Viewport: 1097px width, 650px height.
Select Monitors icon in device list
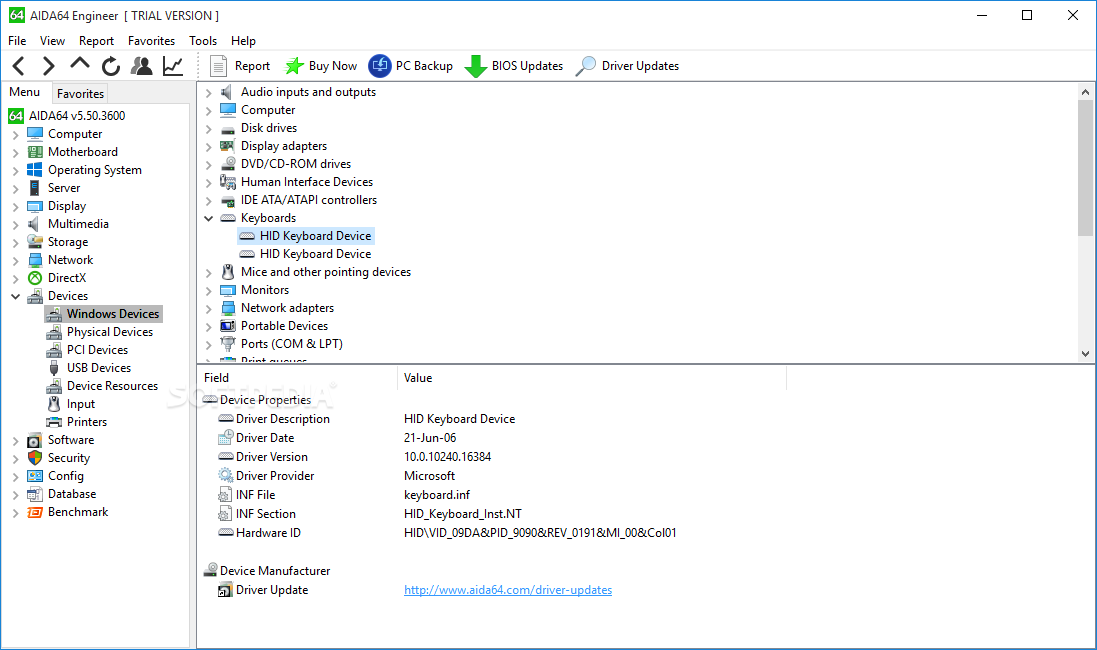227,290
